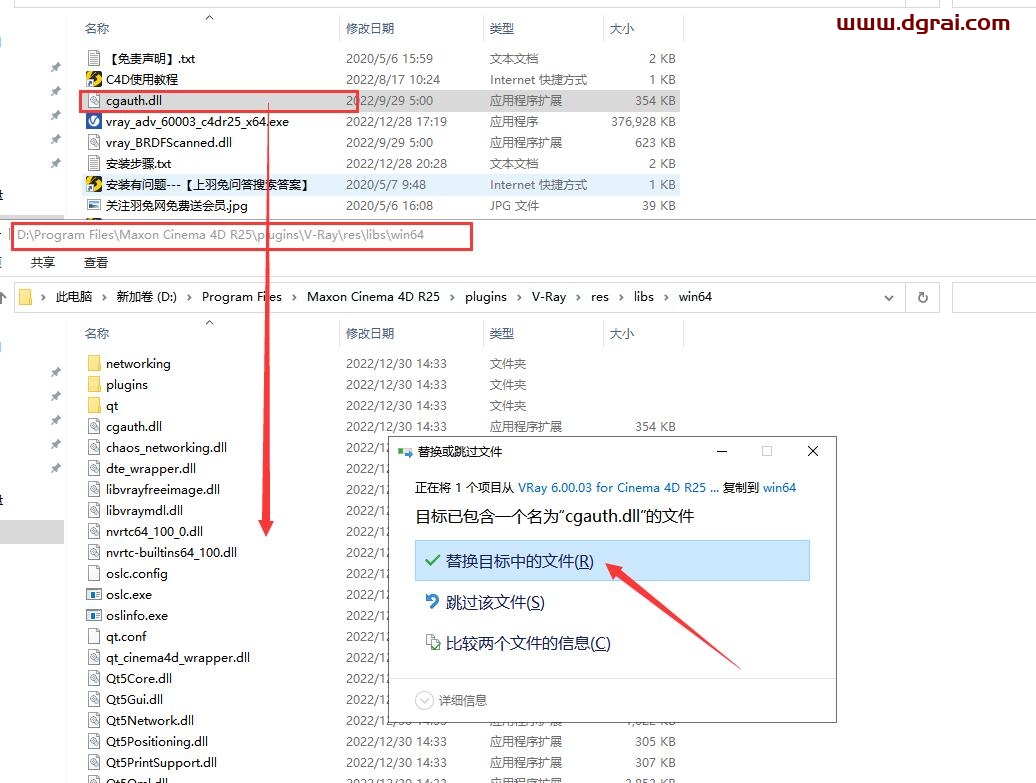Select the oslc.exe application icon
This screenshot has height=783, width=1036.
(x=94, y=595)
